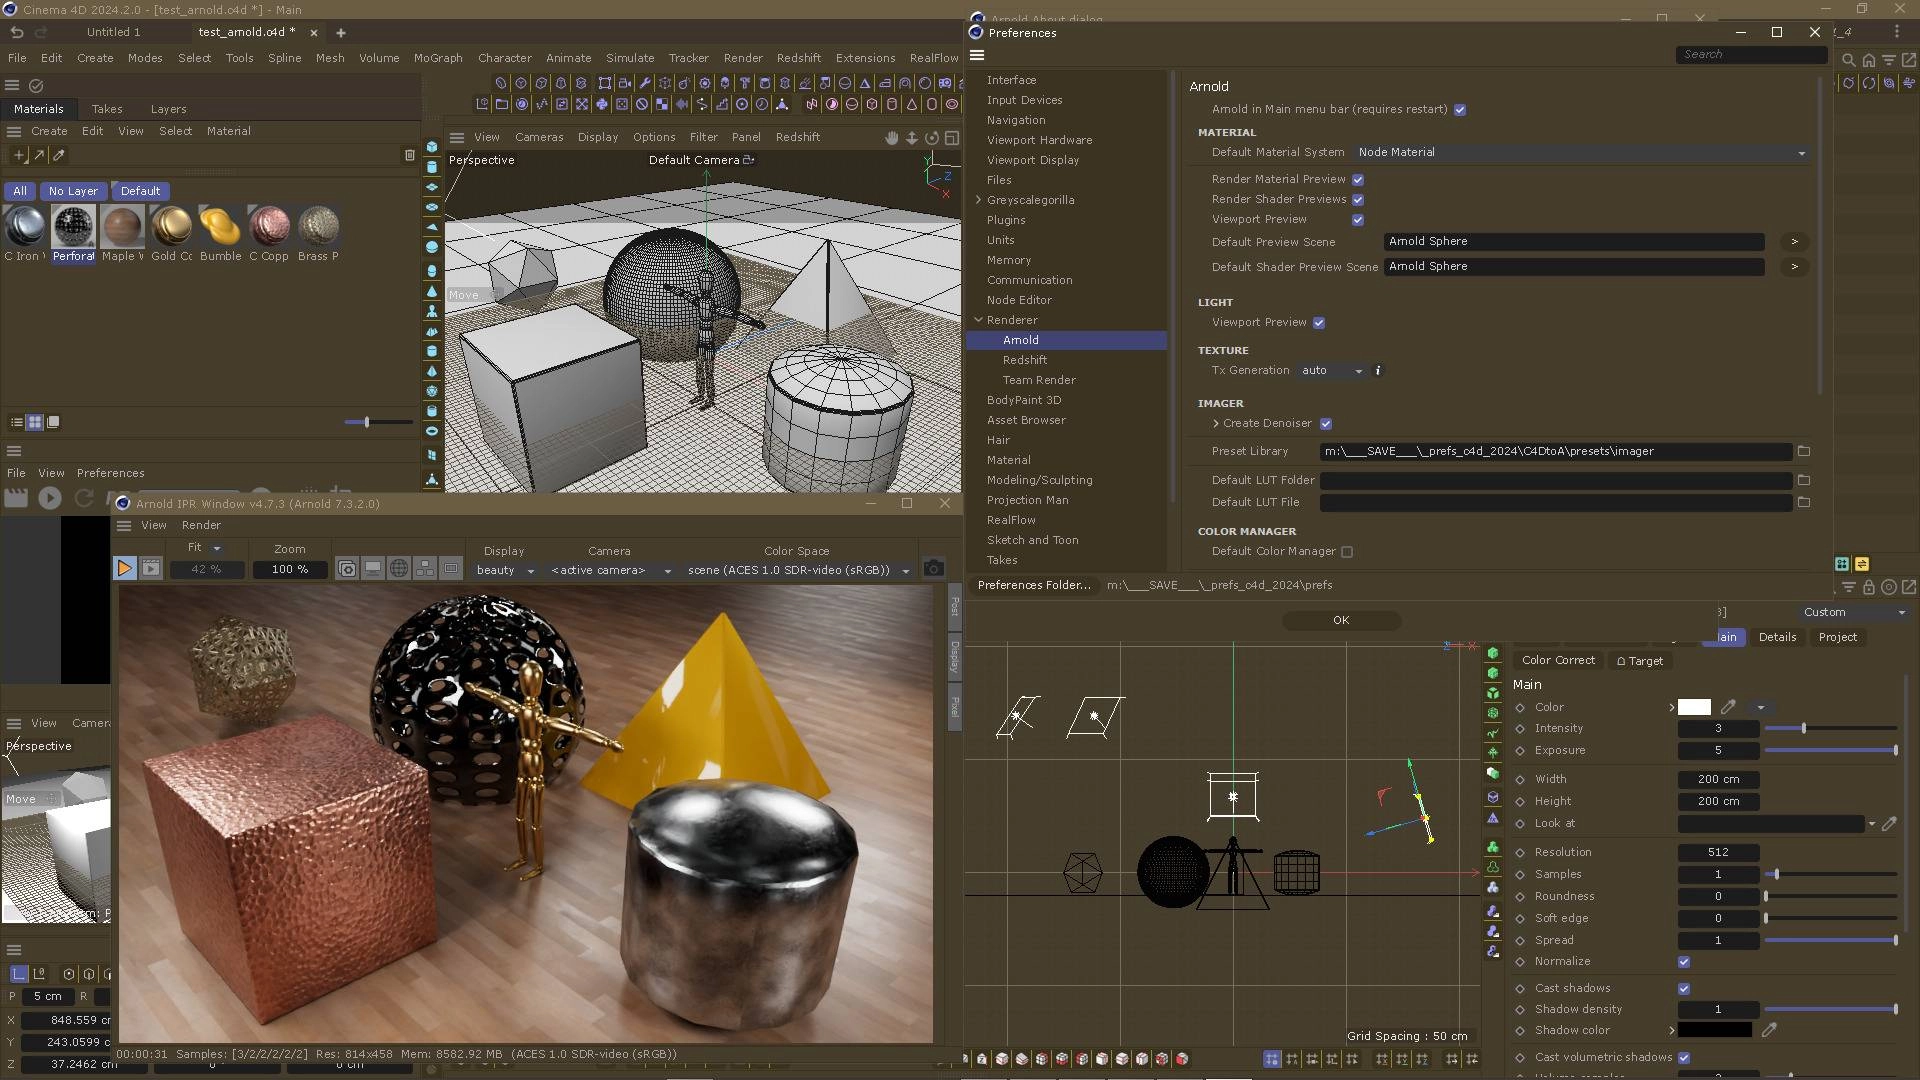Filter materials by No Layer
1920x1080 pixels.
(73, 191)
